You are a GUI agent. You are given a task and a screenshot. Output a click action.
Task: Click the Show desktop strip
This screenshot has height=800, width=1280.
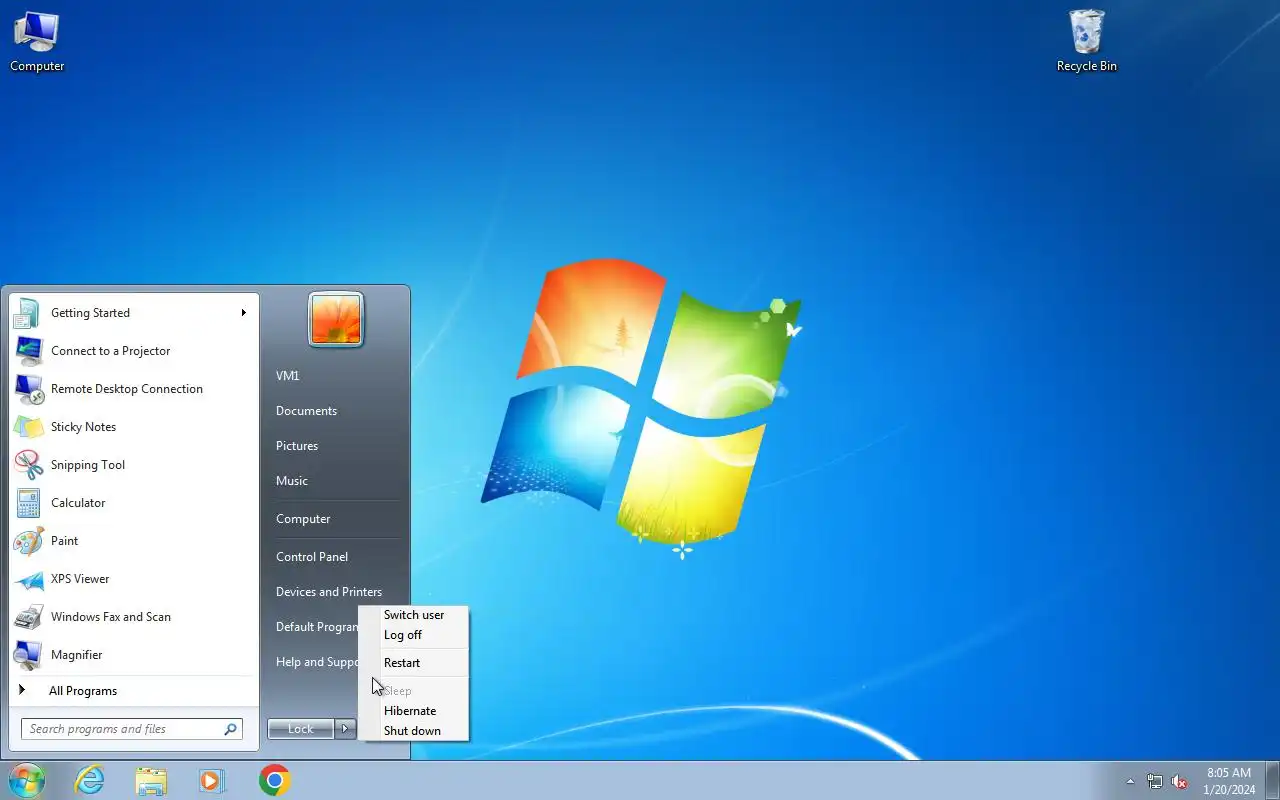point(1273,780)
